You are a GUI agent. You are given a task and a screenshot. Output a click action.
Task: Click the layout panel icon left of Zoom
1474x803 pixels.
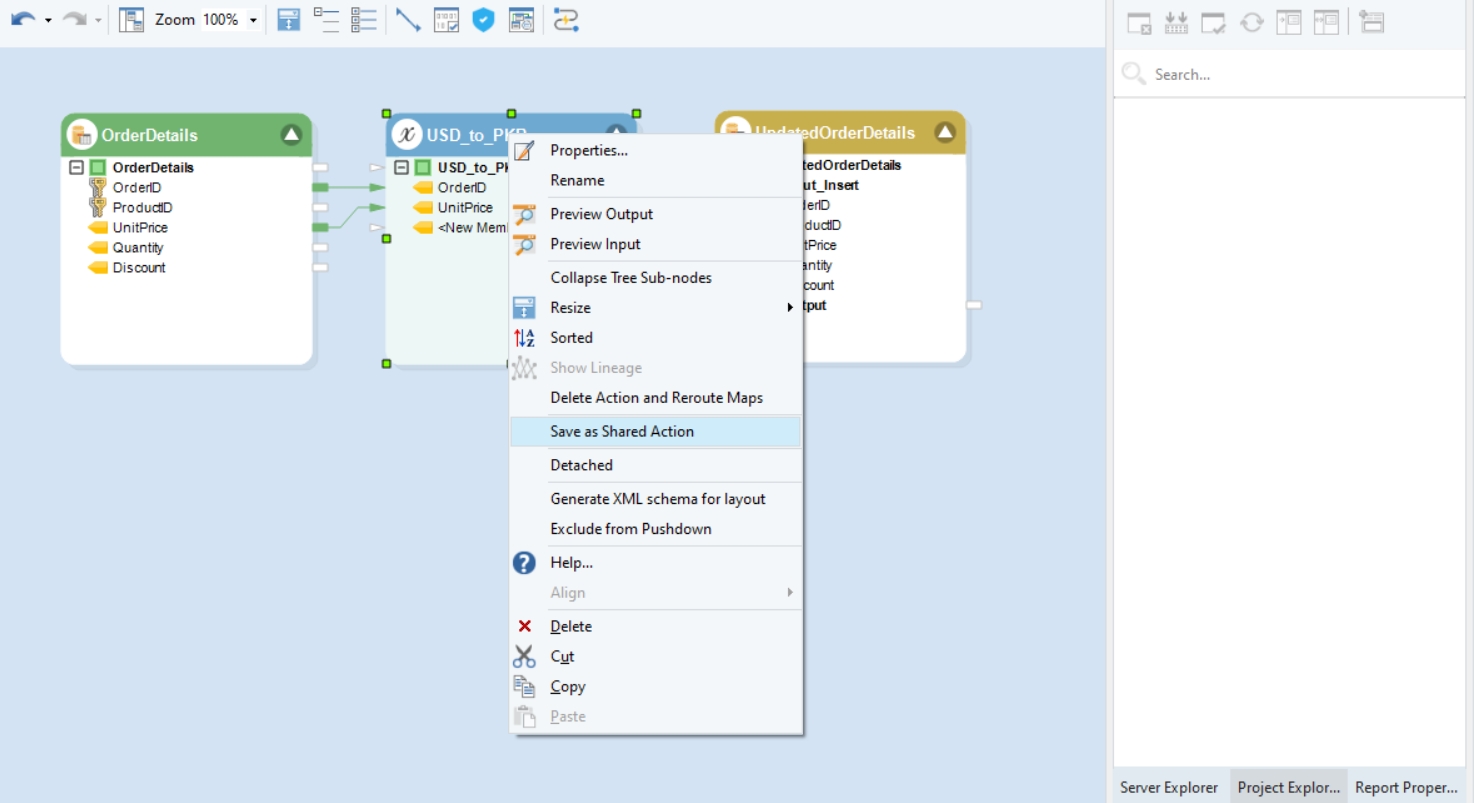131,20
